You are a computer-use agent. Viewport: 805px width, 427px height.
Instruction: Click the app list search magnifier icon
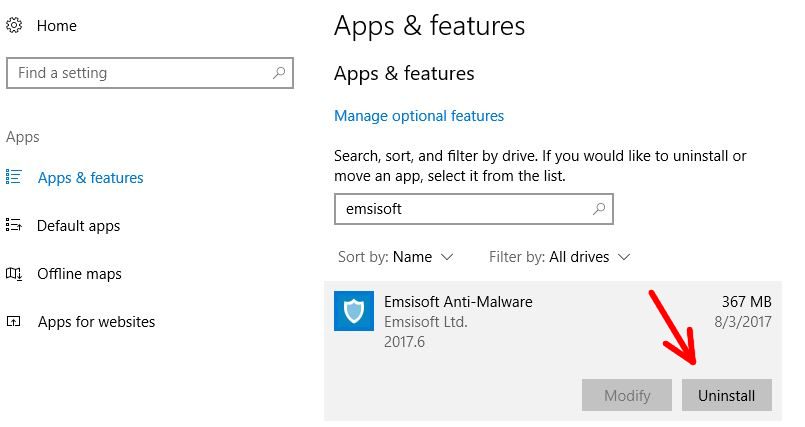point(599,209)
